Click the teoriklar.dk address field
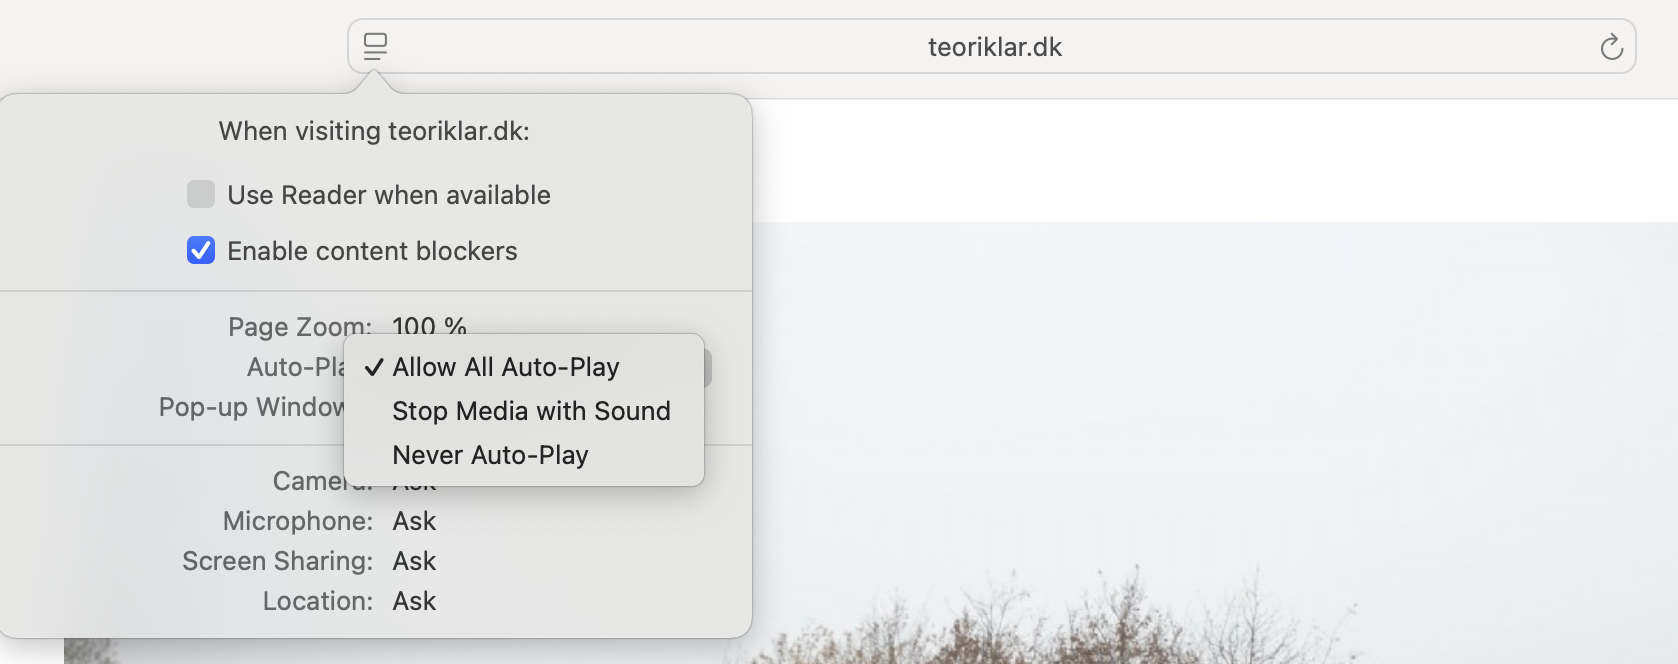The image size is (1678, 664). (x=992, y=47)
